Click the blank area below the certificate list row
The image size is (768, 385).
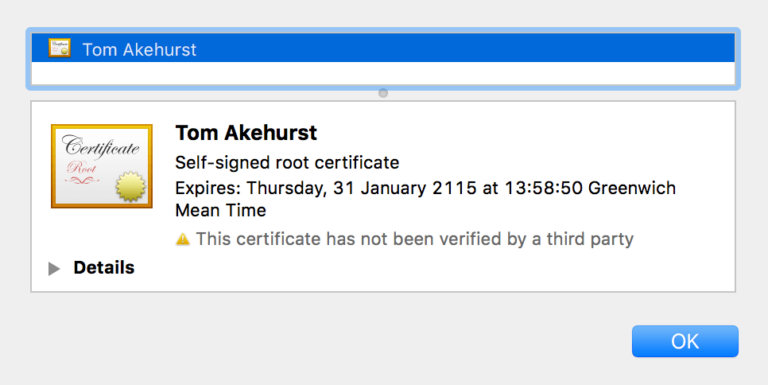pos(383,73)
